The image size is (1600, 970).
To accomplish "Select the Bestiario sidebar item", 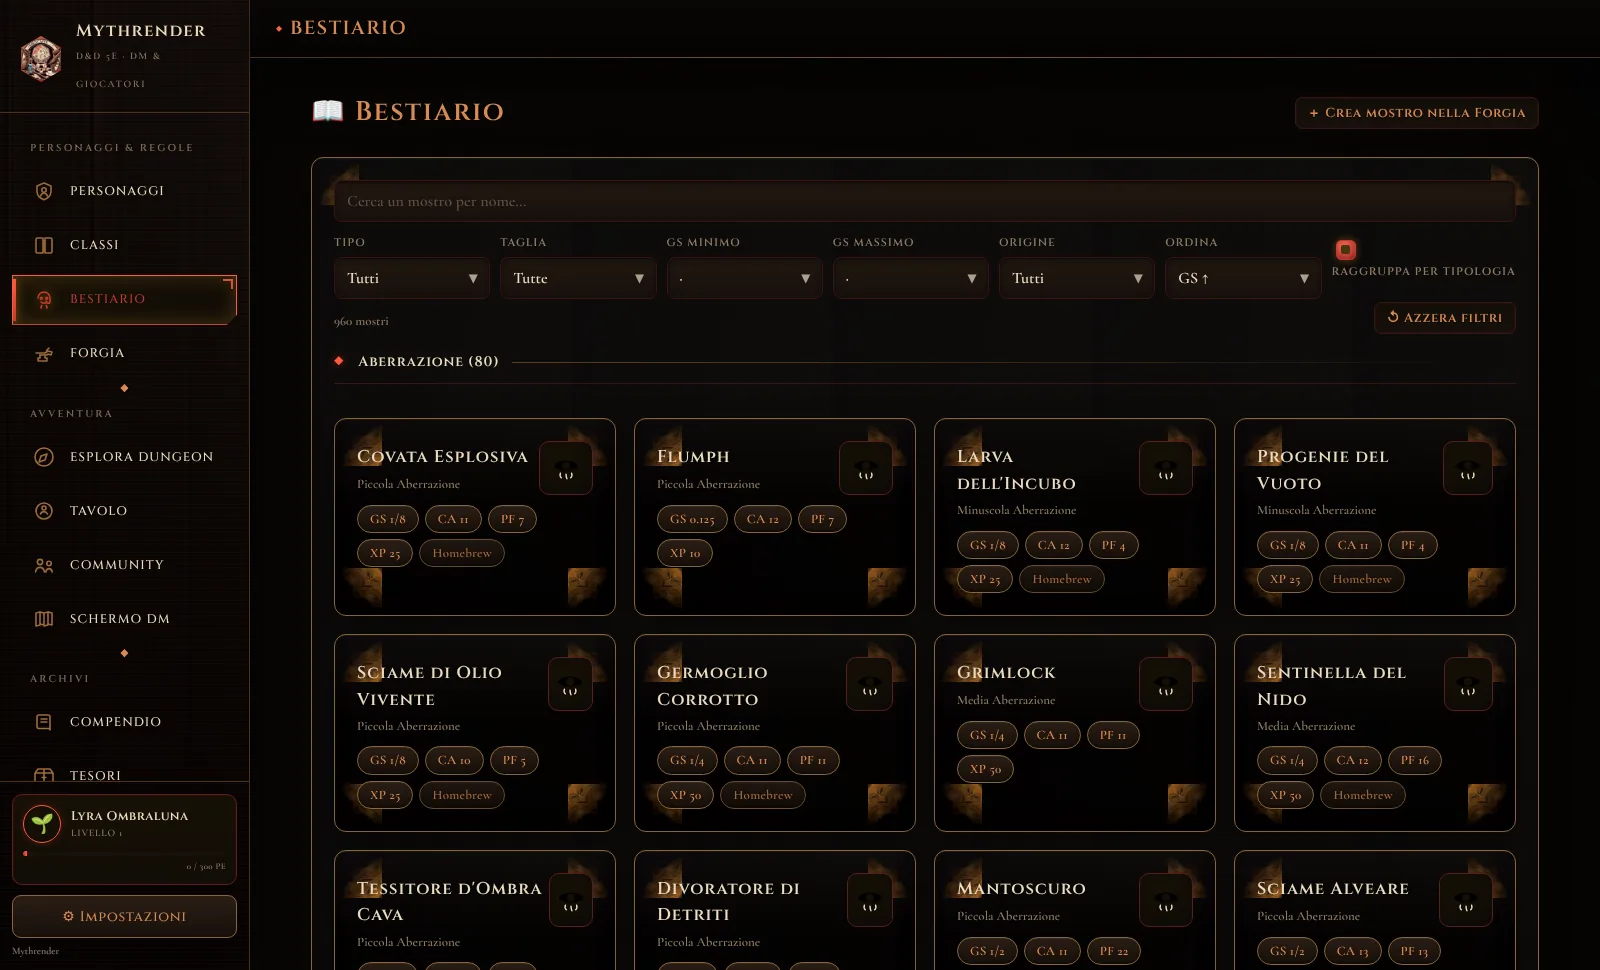I will click(x=124, y=299).
